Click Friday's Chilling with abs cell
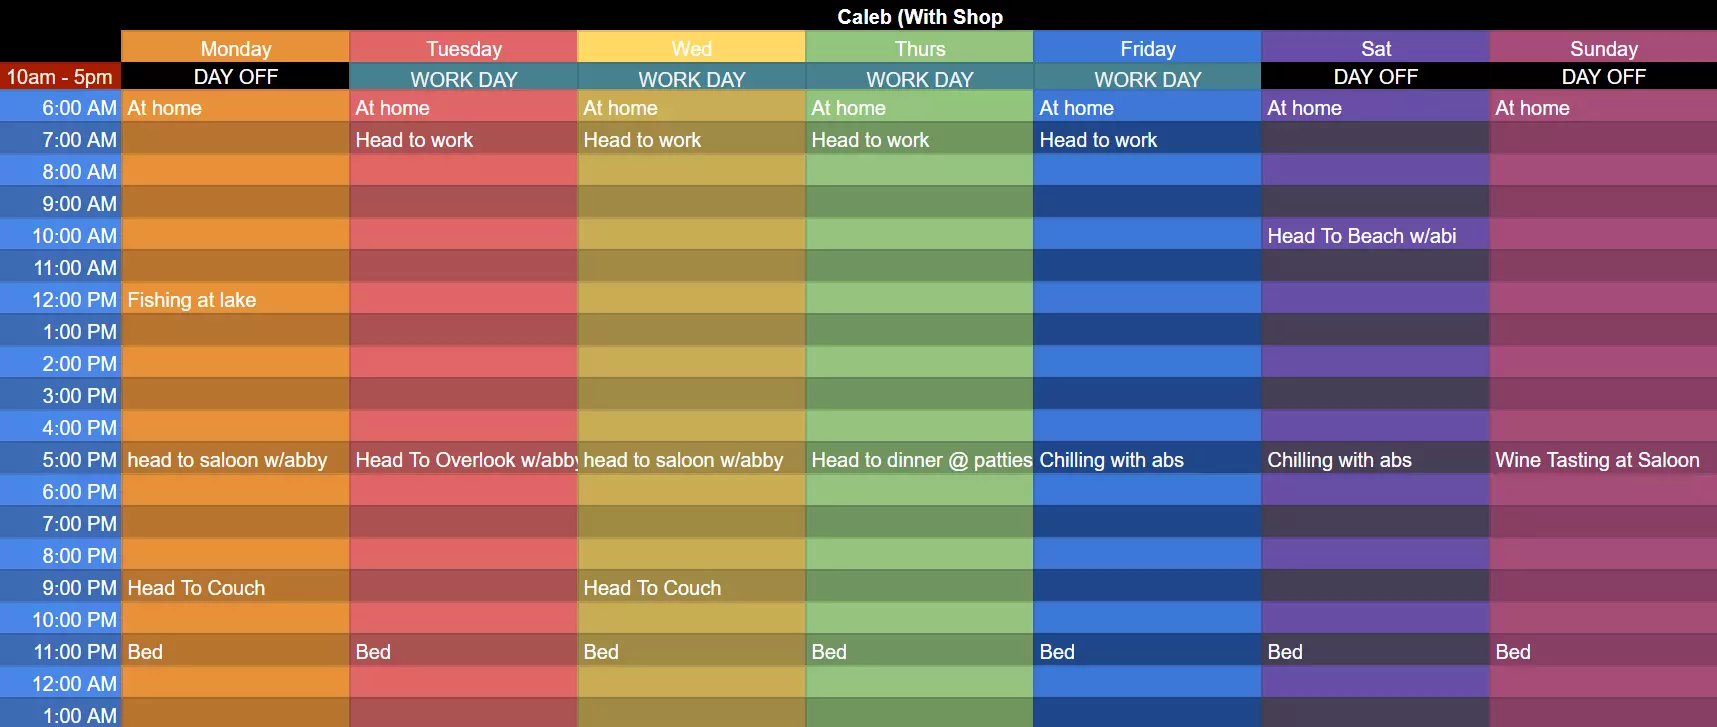Image resolution: width=1717 pixels, height=727 pixels. tap(1147, 460)
